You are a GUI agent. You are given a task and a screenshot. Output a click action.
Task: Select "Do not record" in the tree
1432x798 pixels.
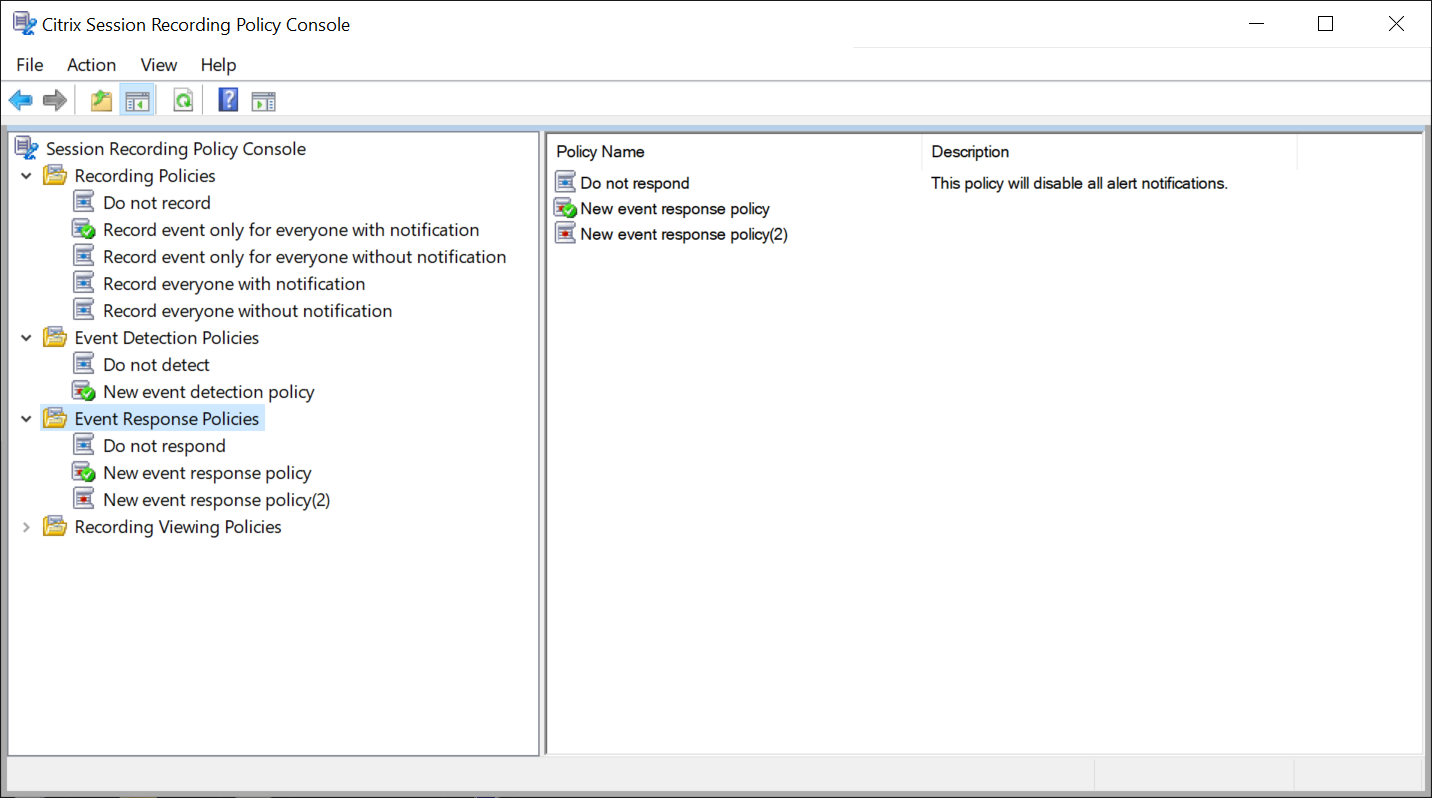tap(157, 203)
